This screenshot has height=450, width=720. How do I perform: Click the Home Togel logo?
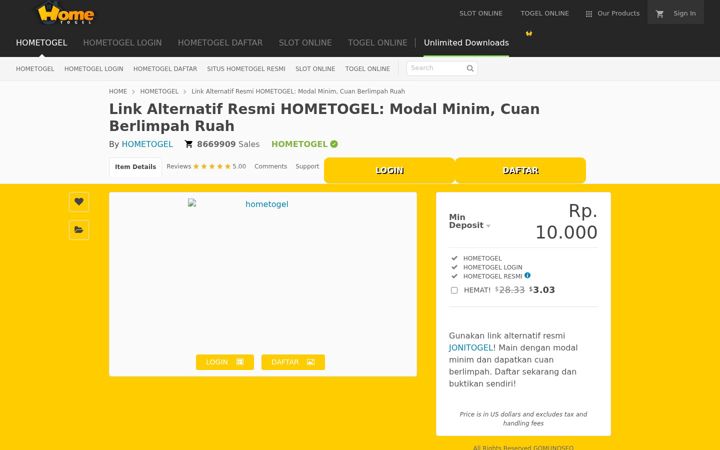(66, 13)
